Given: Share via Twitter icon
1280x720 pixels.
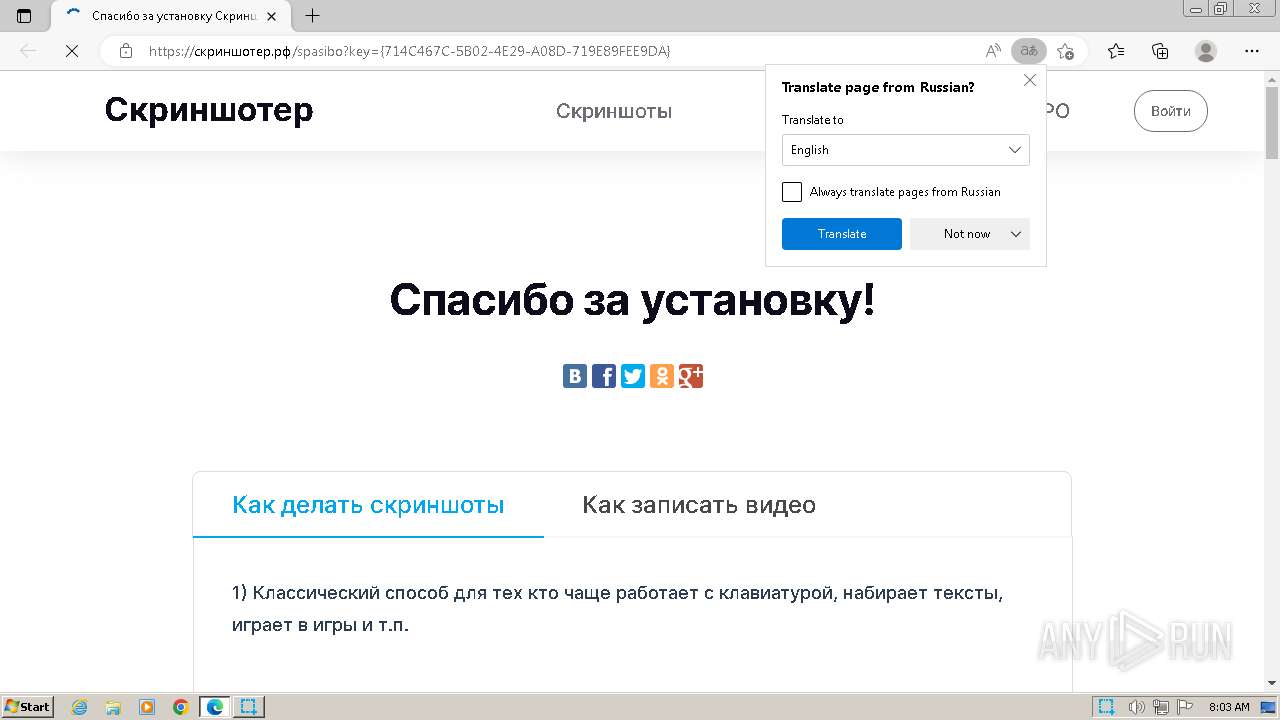Looking at the screenshot, I should coord(633,376).
